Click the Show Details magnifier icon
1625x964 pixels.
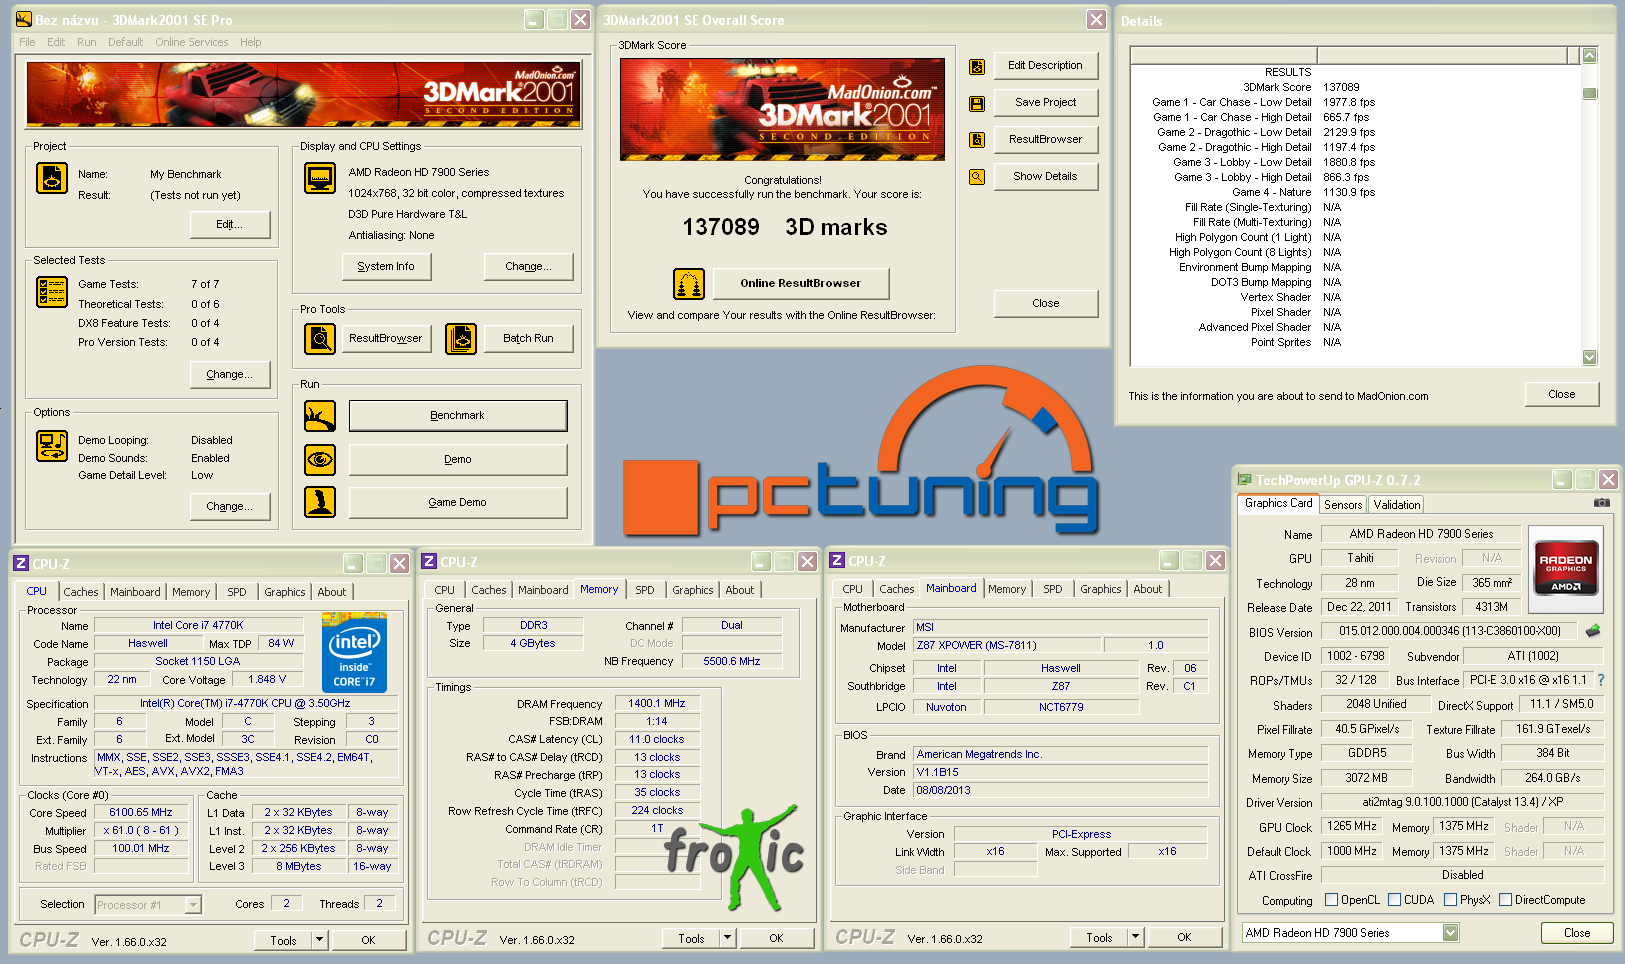point(977,177)
